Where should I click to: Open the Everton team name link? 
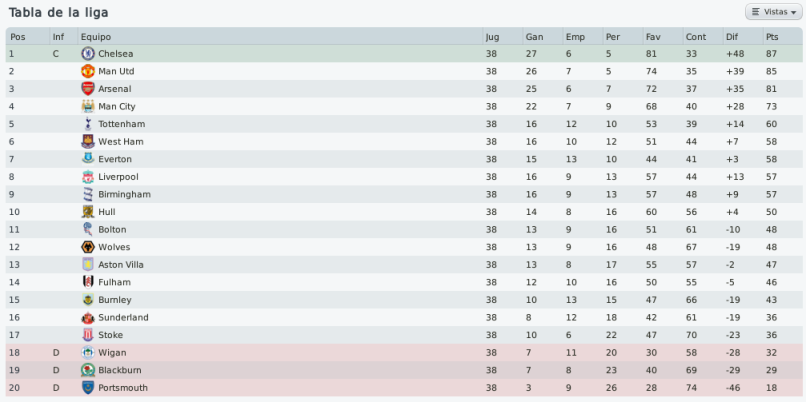pyautogui.click(x=115, y=159)
